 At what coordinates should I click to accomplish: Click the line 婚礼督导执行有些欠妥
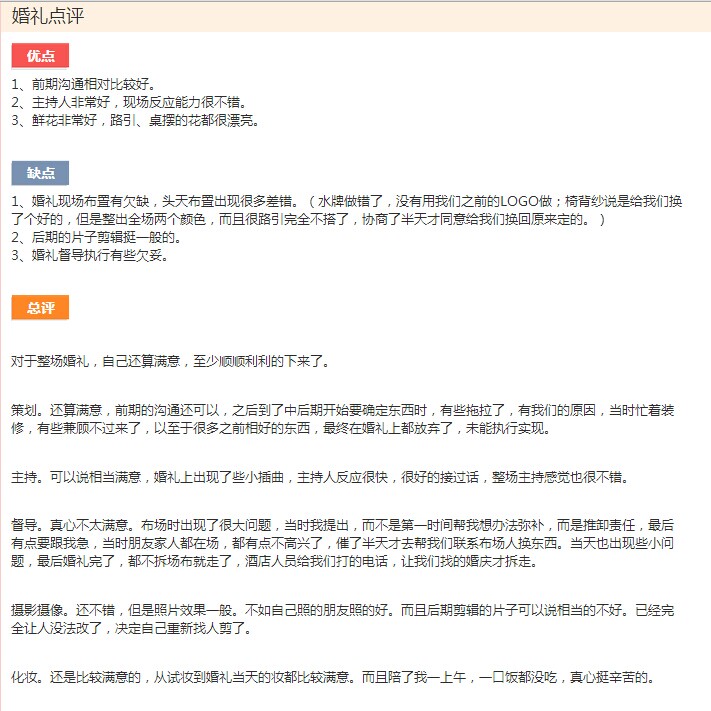coord(90,256)
